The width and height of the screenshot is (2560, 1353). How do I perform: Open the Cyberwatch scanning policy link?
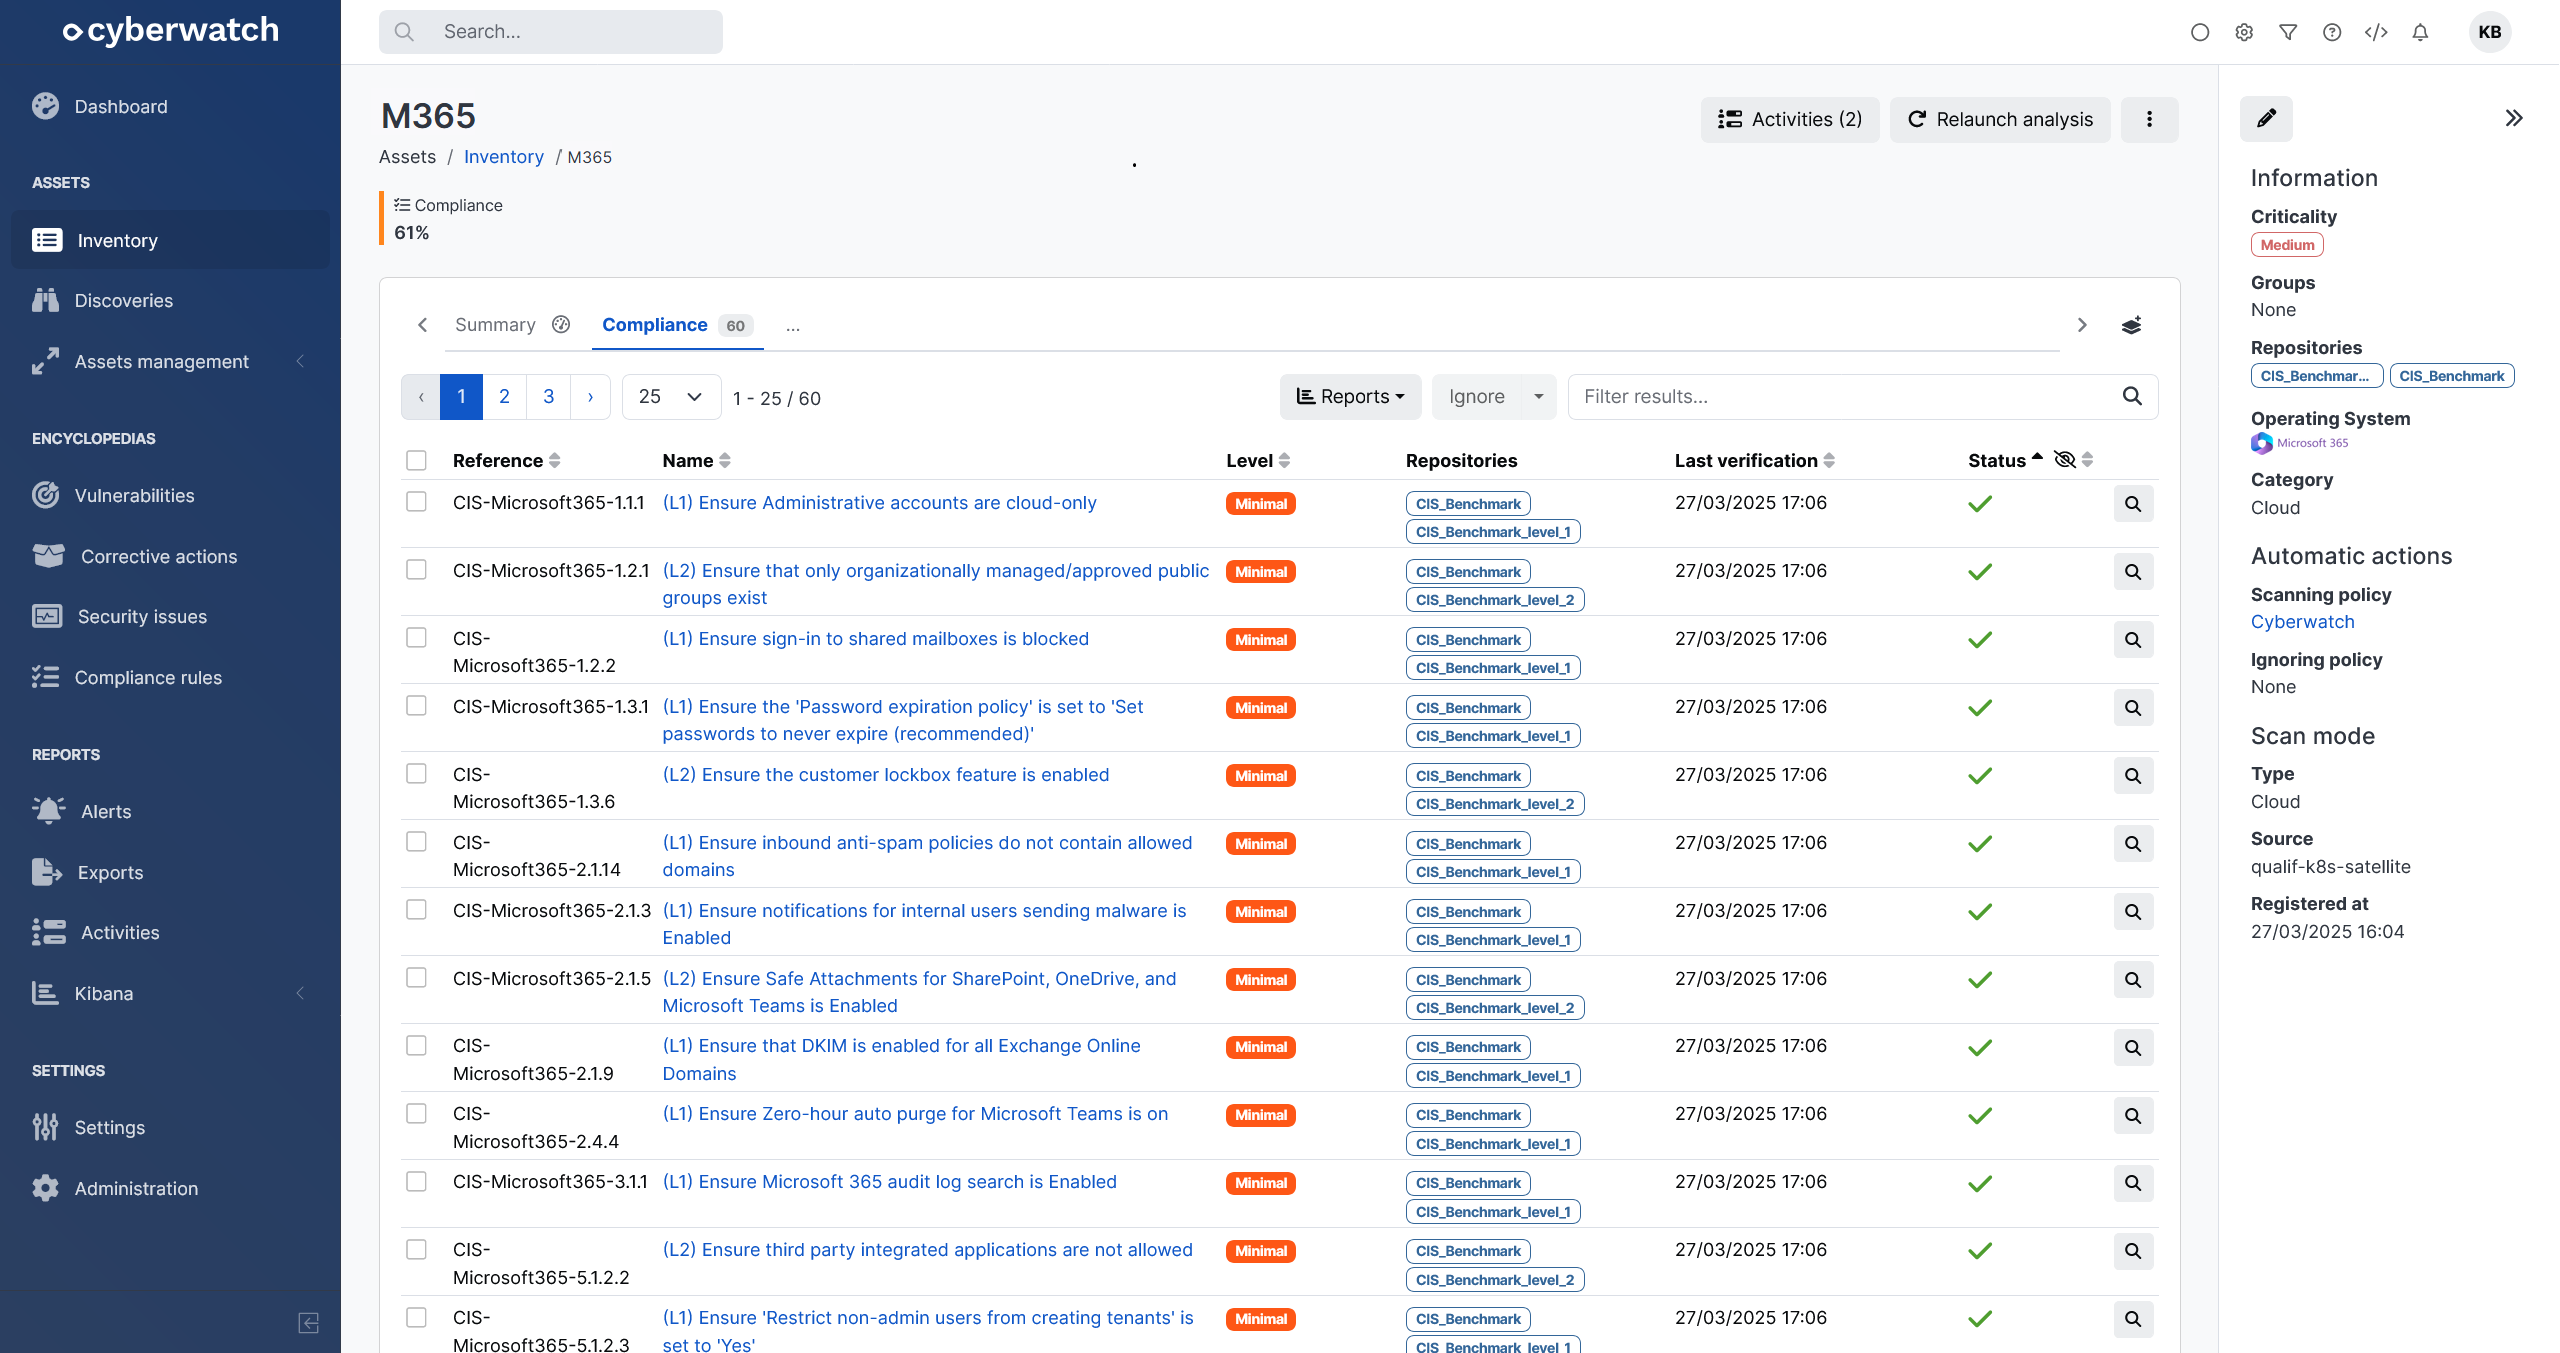click(x=2302, y=621)
